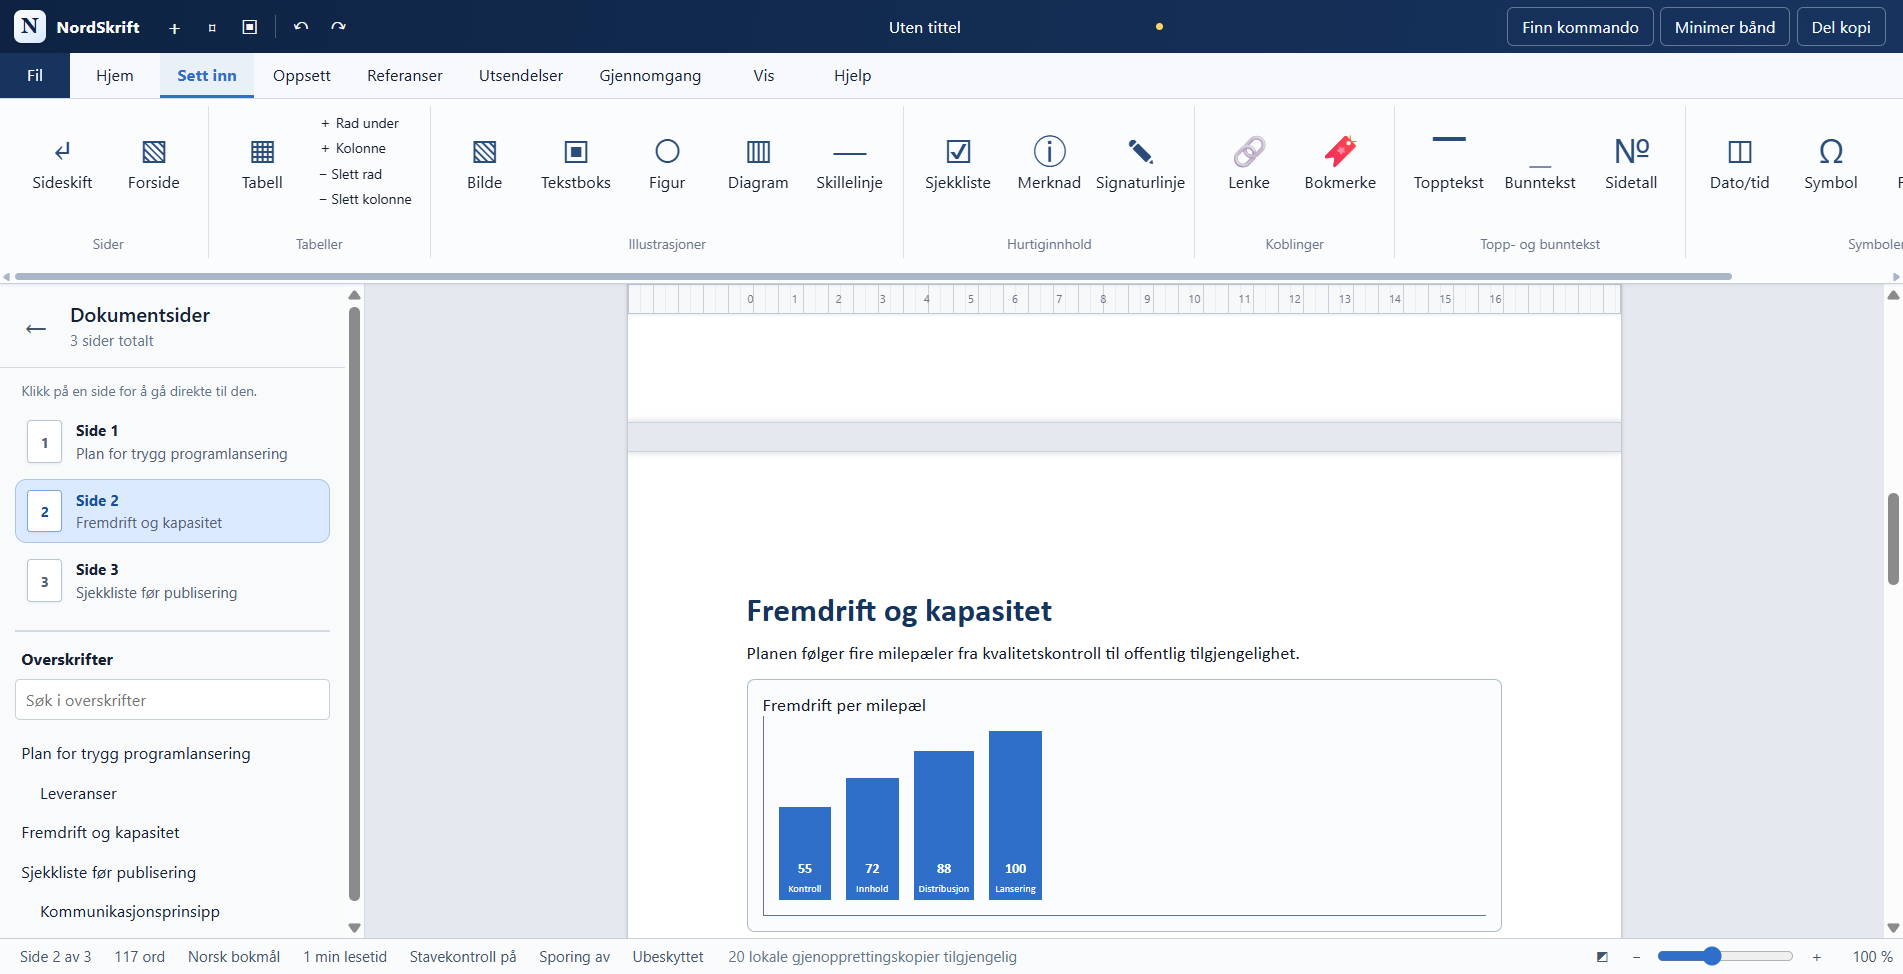Image resolution: width=1903 pixels, height=974 pixels.
Task: Go back with the Dokumentsider arrow
Action: click(36, 328)
